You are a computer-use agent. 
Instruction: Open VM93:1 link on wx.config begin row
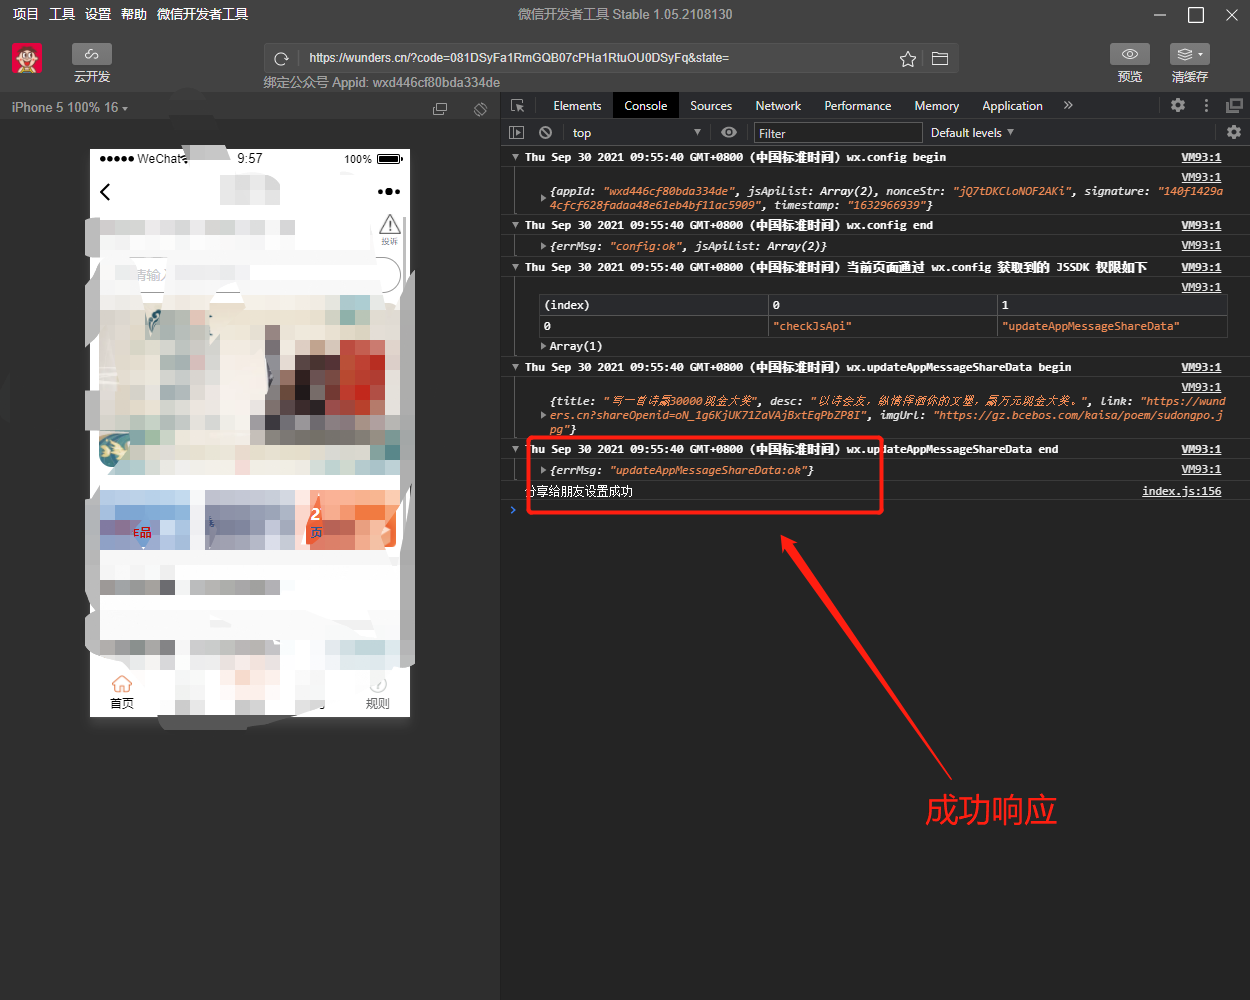tap(1201, 157)
